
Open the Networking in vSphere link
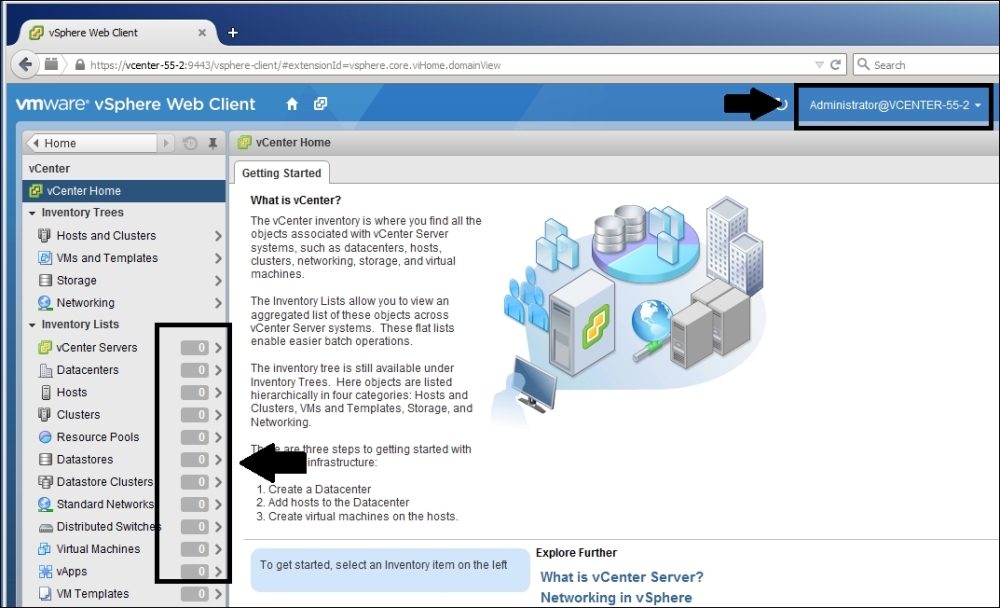tap(616, 598)
